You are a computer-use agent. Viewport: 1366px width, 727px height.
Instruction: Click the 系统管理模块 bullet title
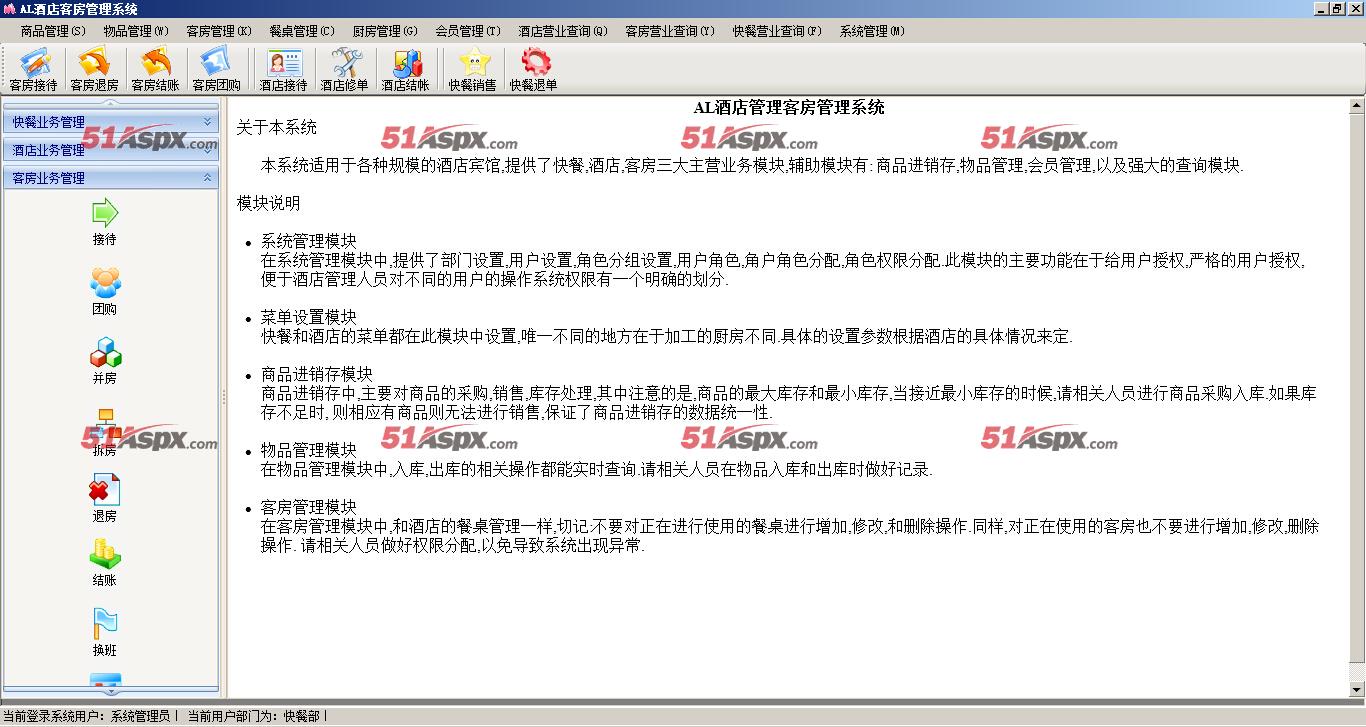click(309, 241)
